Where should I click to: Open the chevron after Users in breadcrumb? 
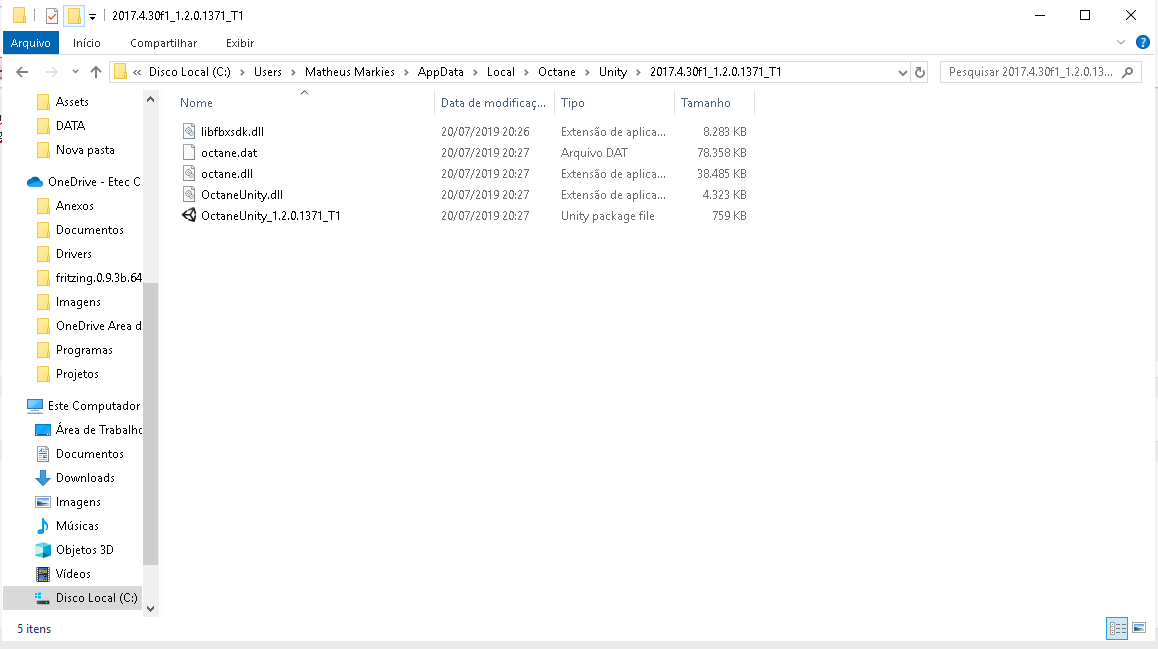pyautogui.click(x=293, y=72)
